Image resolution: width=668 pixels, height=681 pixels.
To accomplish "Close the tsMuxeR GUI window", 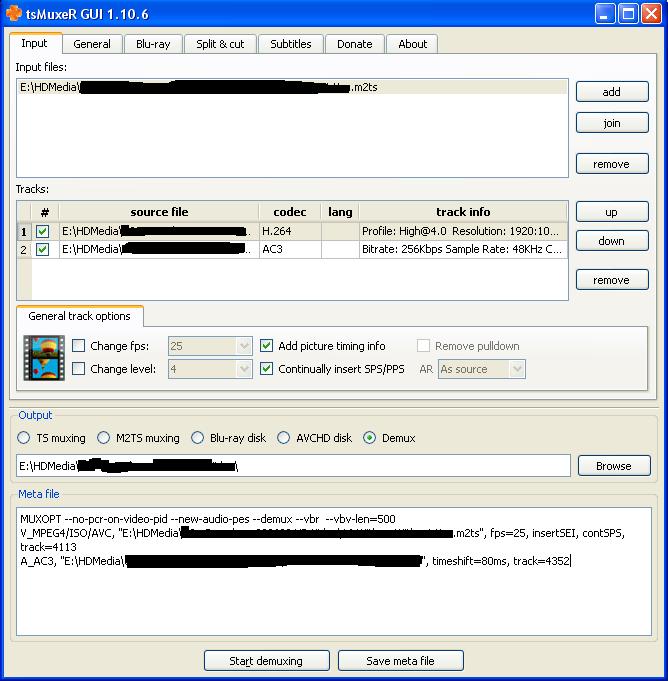I will [x=651, y=13].
